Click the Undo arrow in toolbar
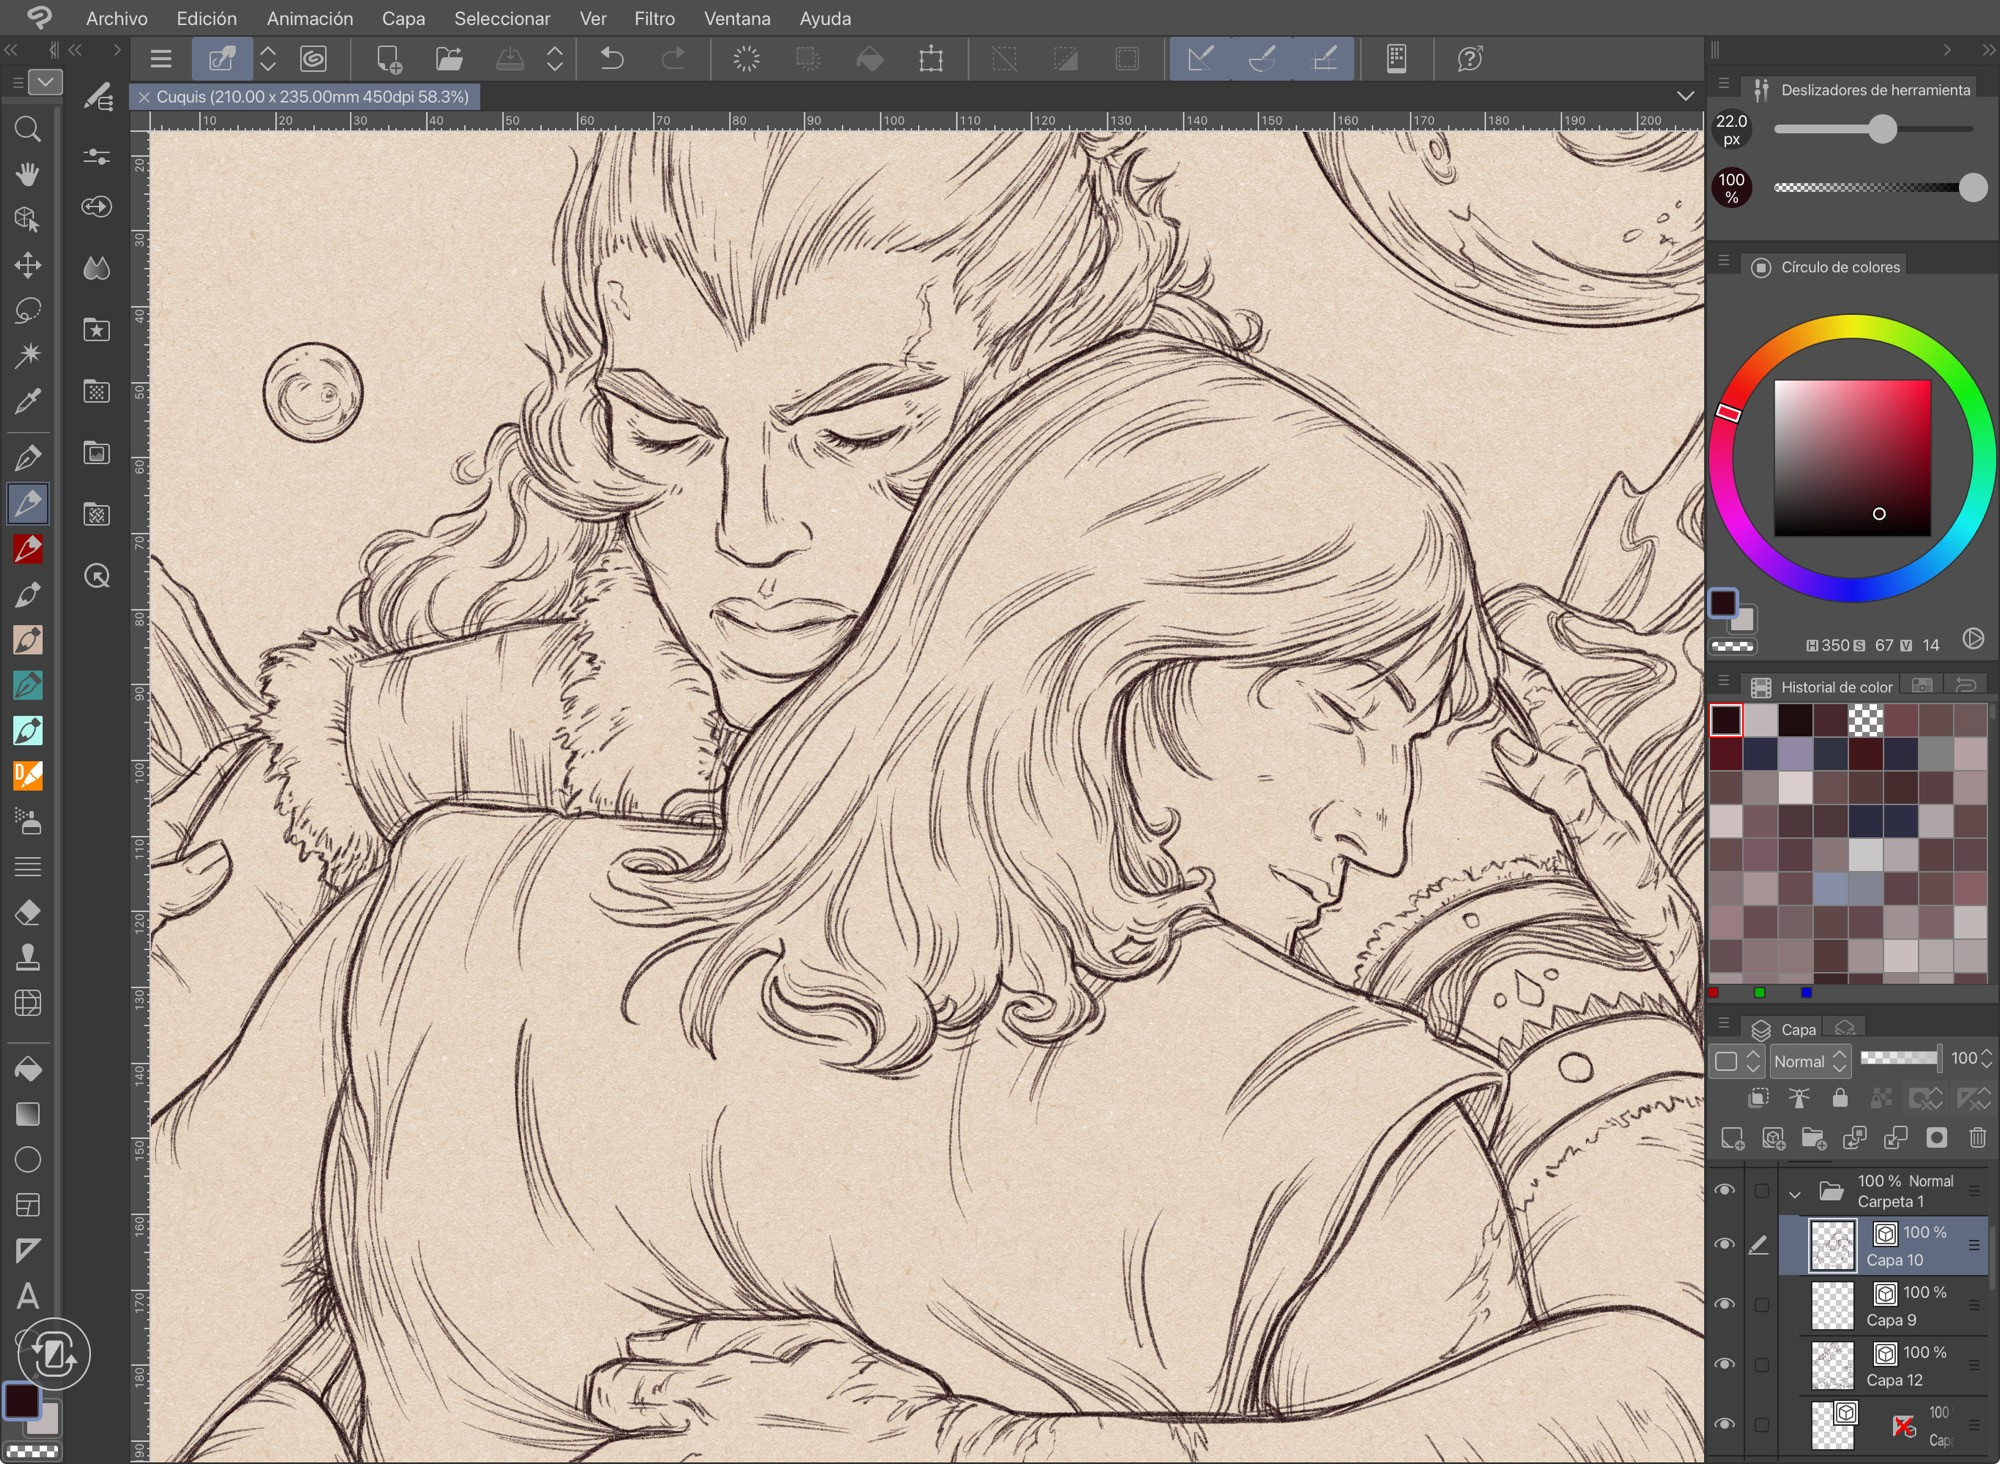The width and height of the screenshot is (2000, 1464). [612, 59]
